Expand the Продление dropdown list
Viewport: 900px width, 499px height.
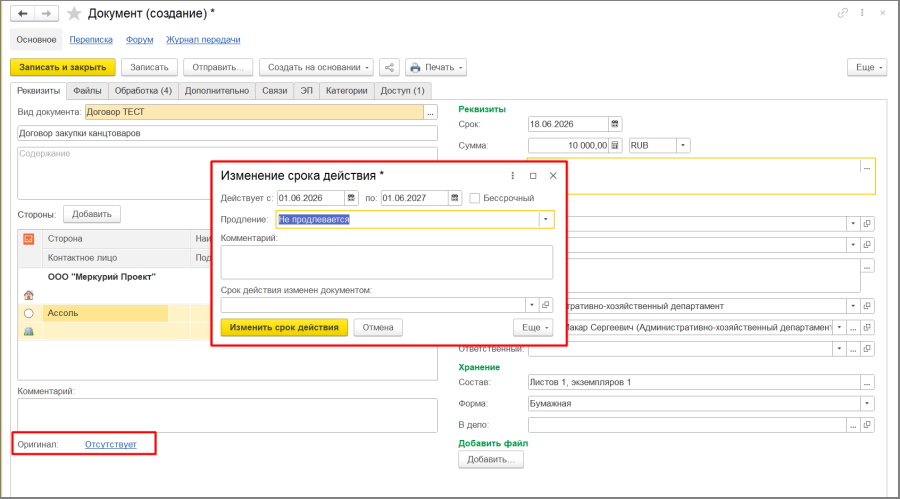point(546,219)
